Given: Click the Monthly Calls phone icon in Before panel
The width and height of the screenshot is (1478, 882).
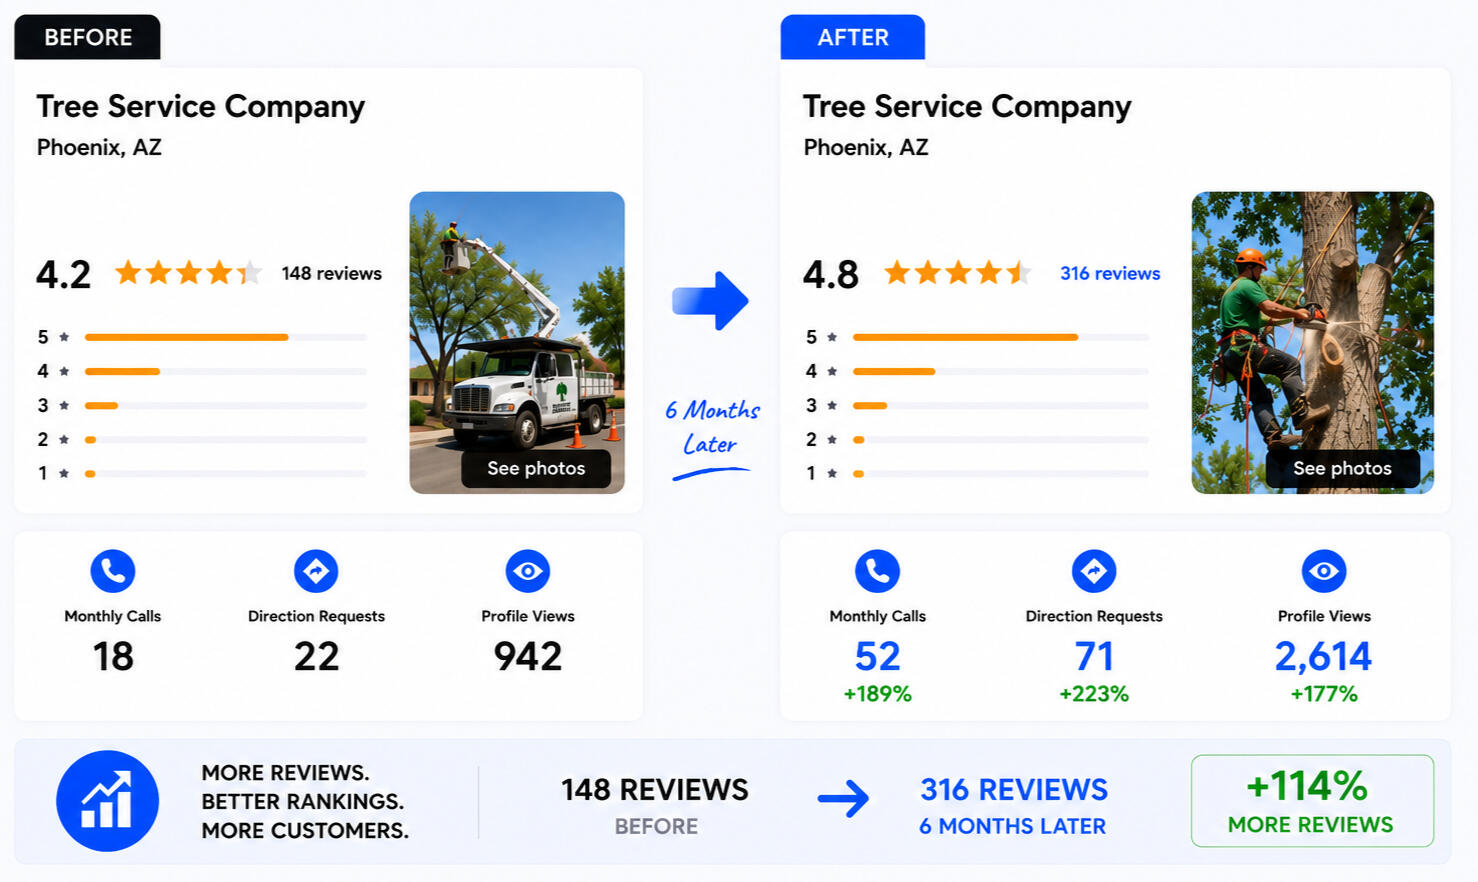Looking at the screenshot, I should tap(113, 571).
